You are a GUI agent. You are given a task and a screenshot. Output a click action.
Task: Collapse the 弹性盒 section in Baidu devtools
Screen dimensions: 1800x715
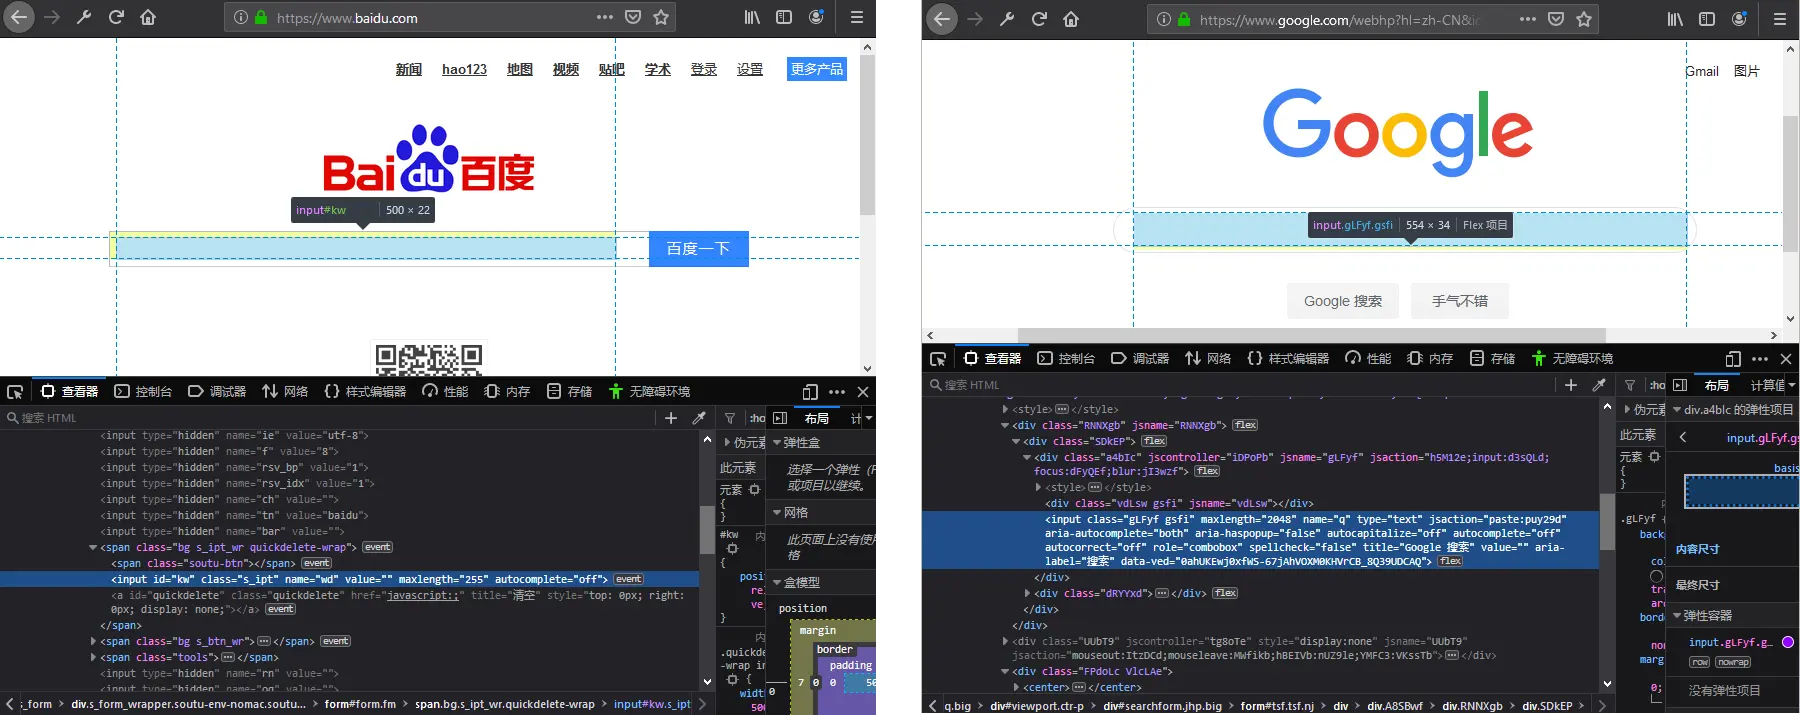(777, 442)
